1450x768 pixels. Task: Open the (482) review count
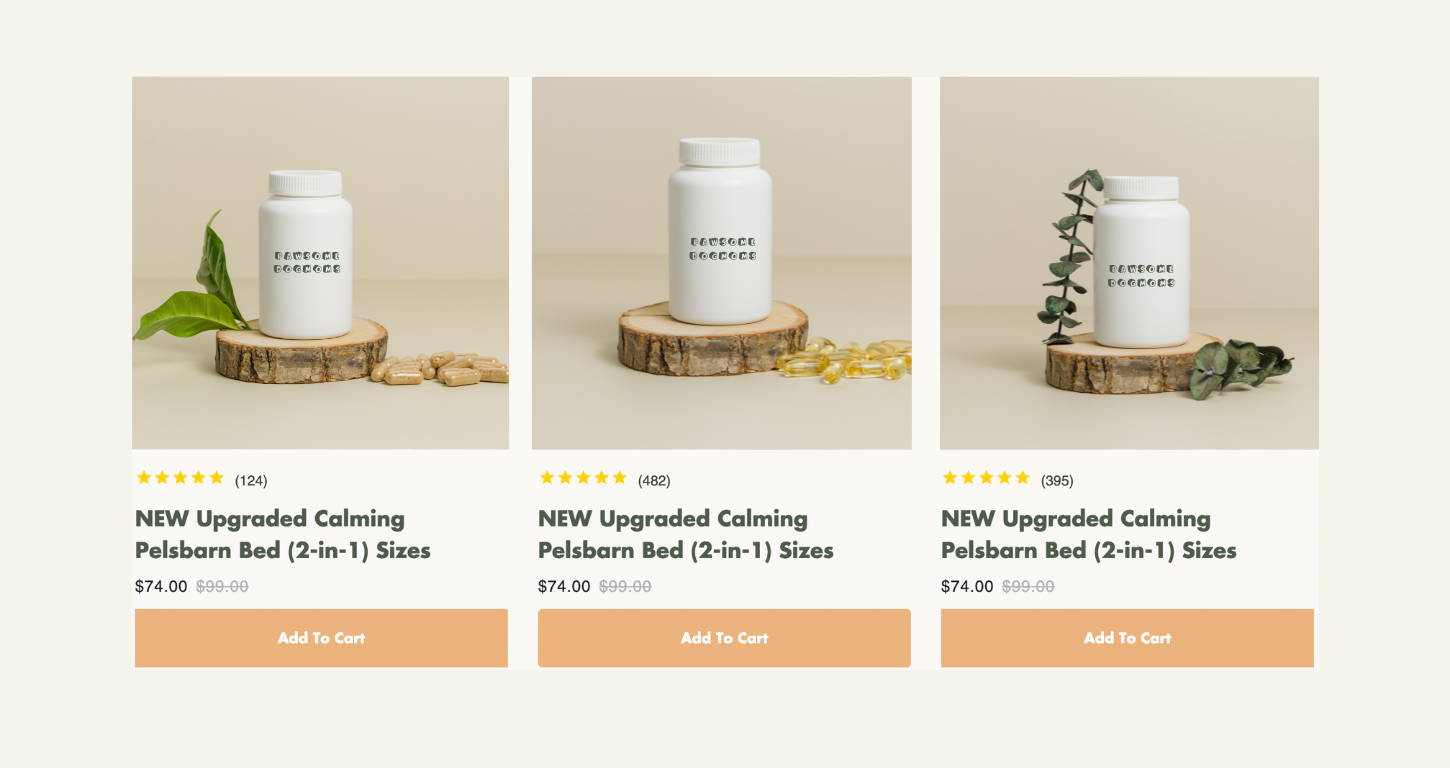[x=654, y=480]
